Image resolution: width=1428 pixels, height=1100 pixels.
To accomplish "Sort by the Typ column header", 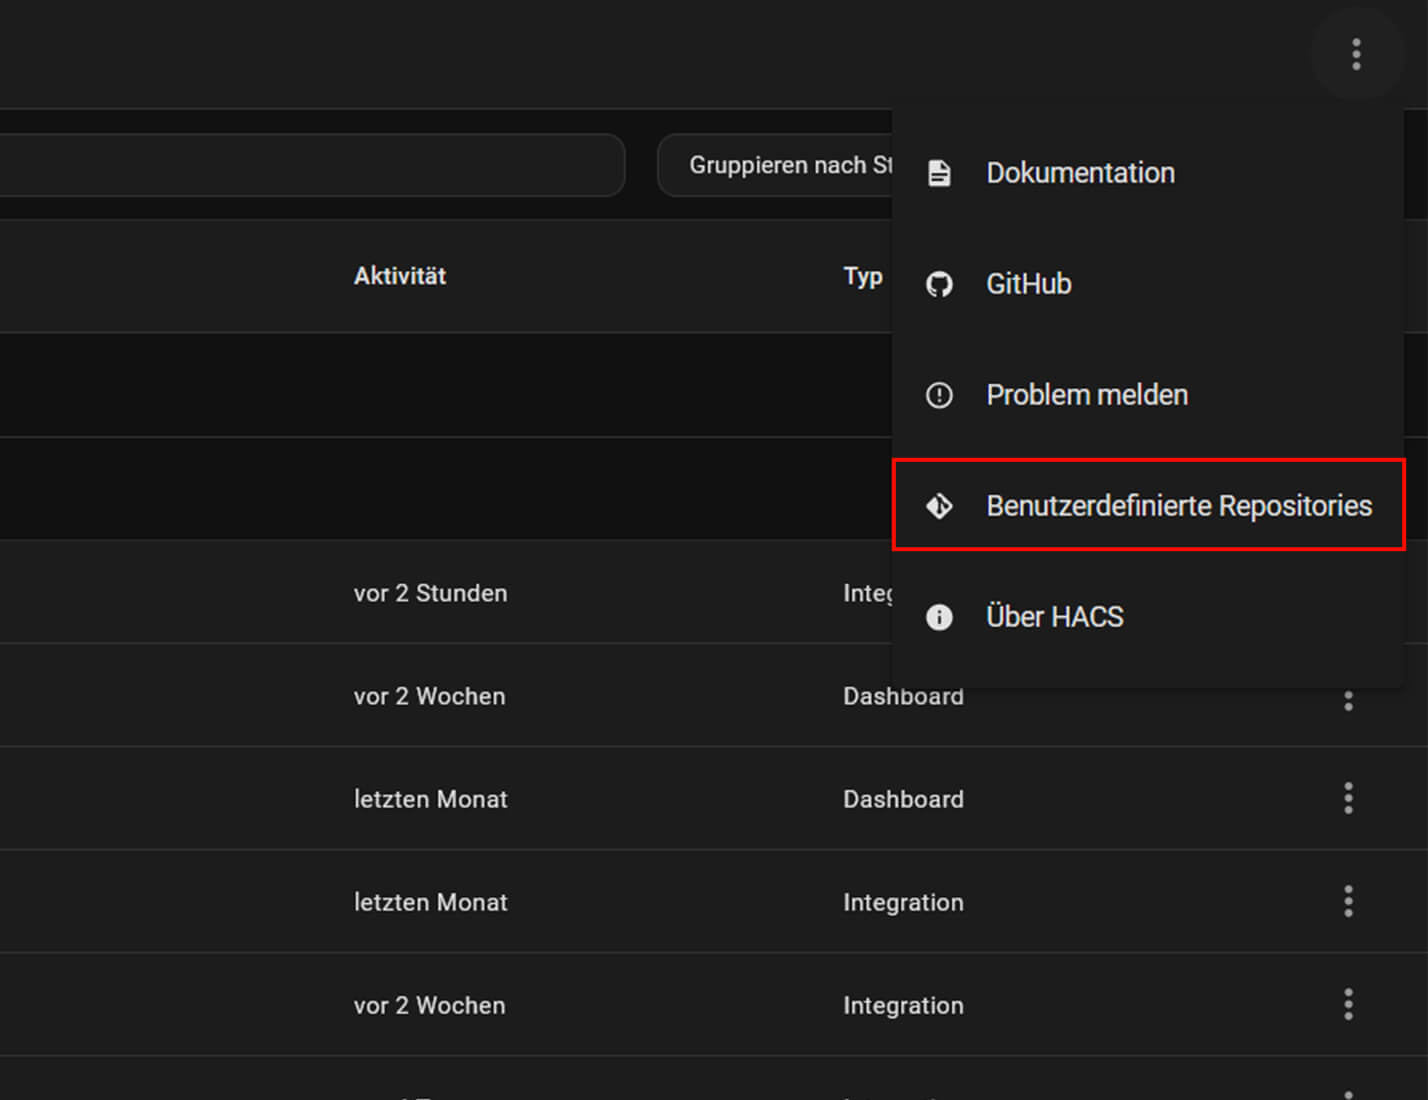I will pyautogui.click(x=862, y=276).
